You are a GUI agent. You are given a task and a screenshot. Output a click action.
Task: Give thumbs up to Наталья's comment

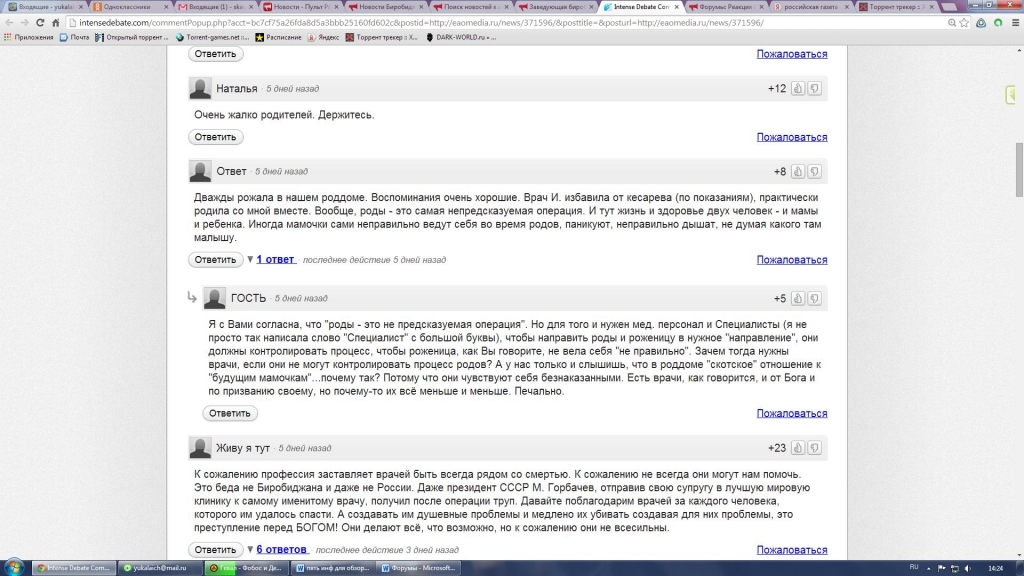click(797, 89)
